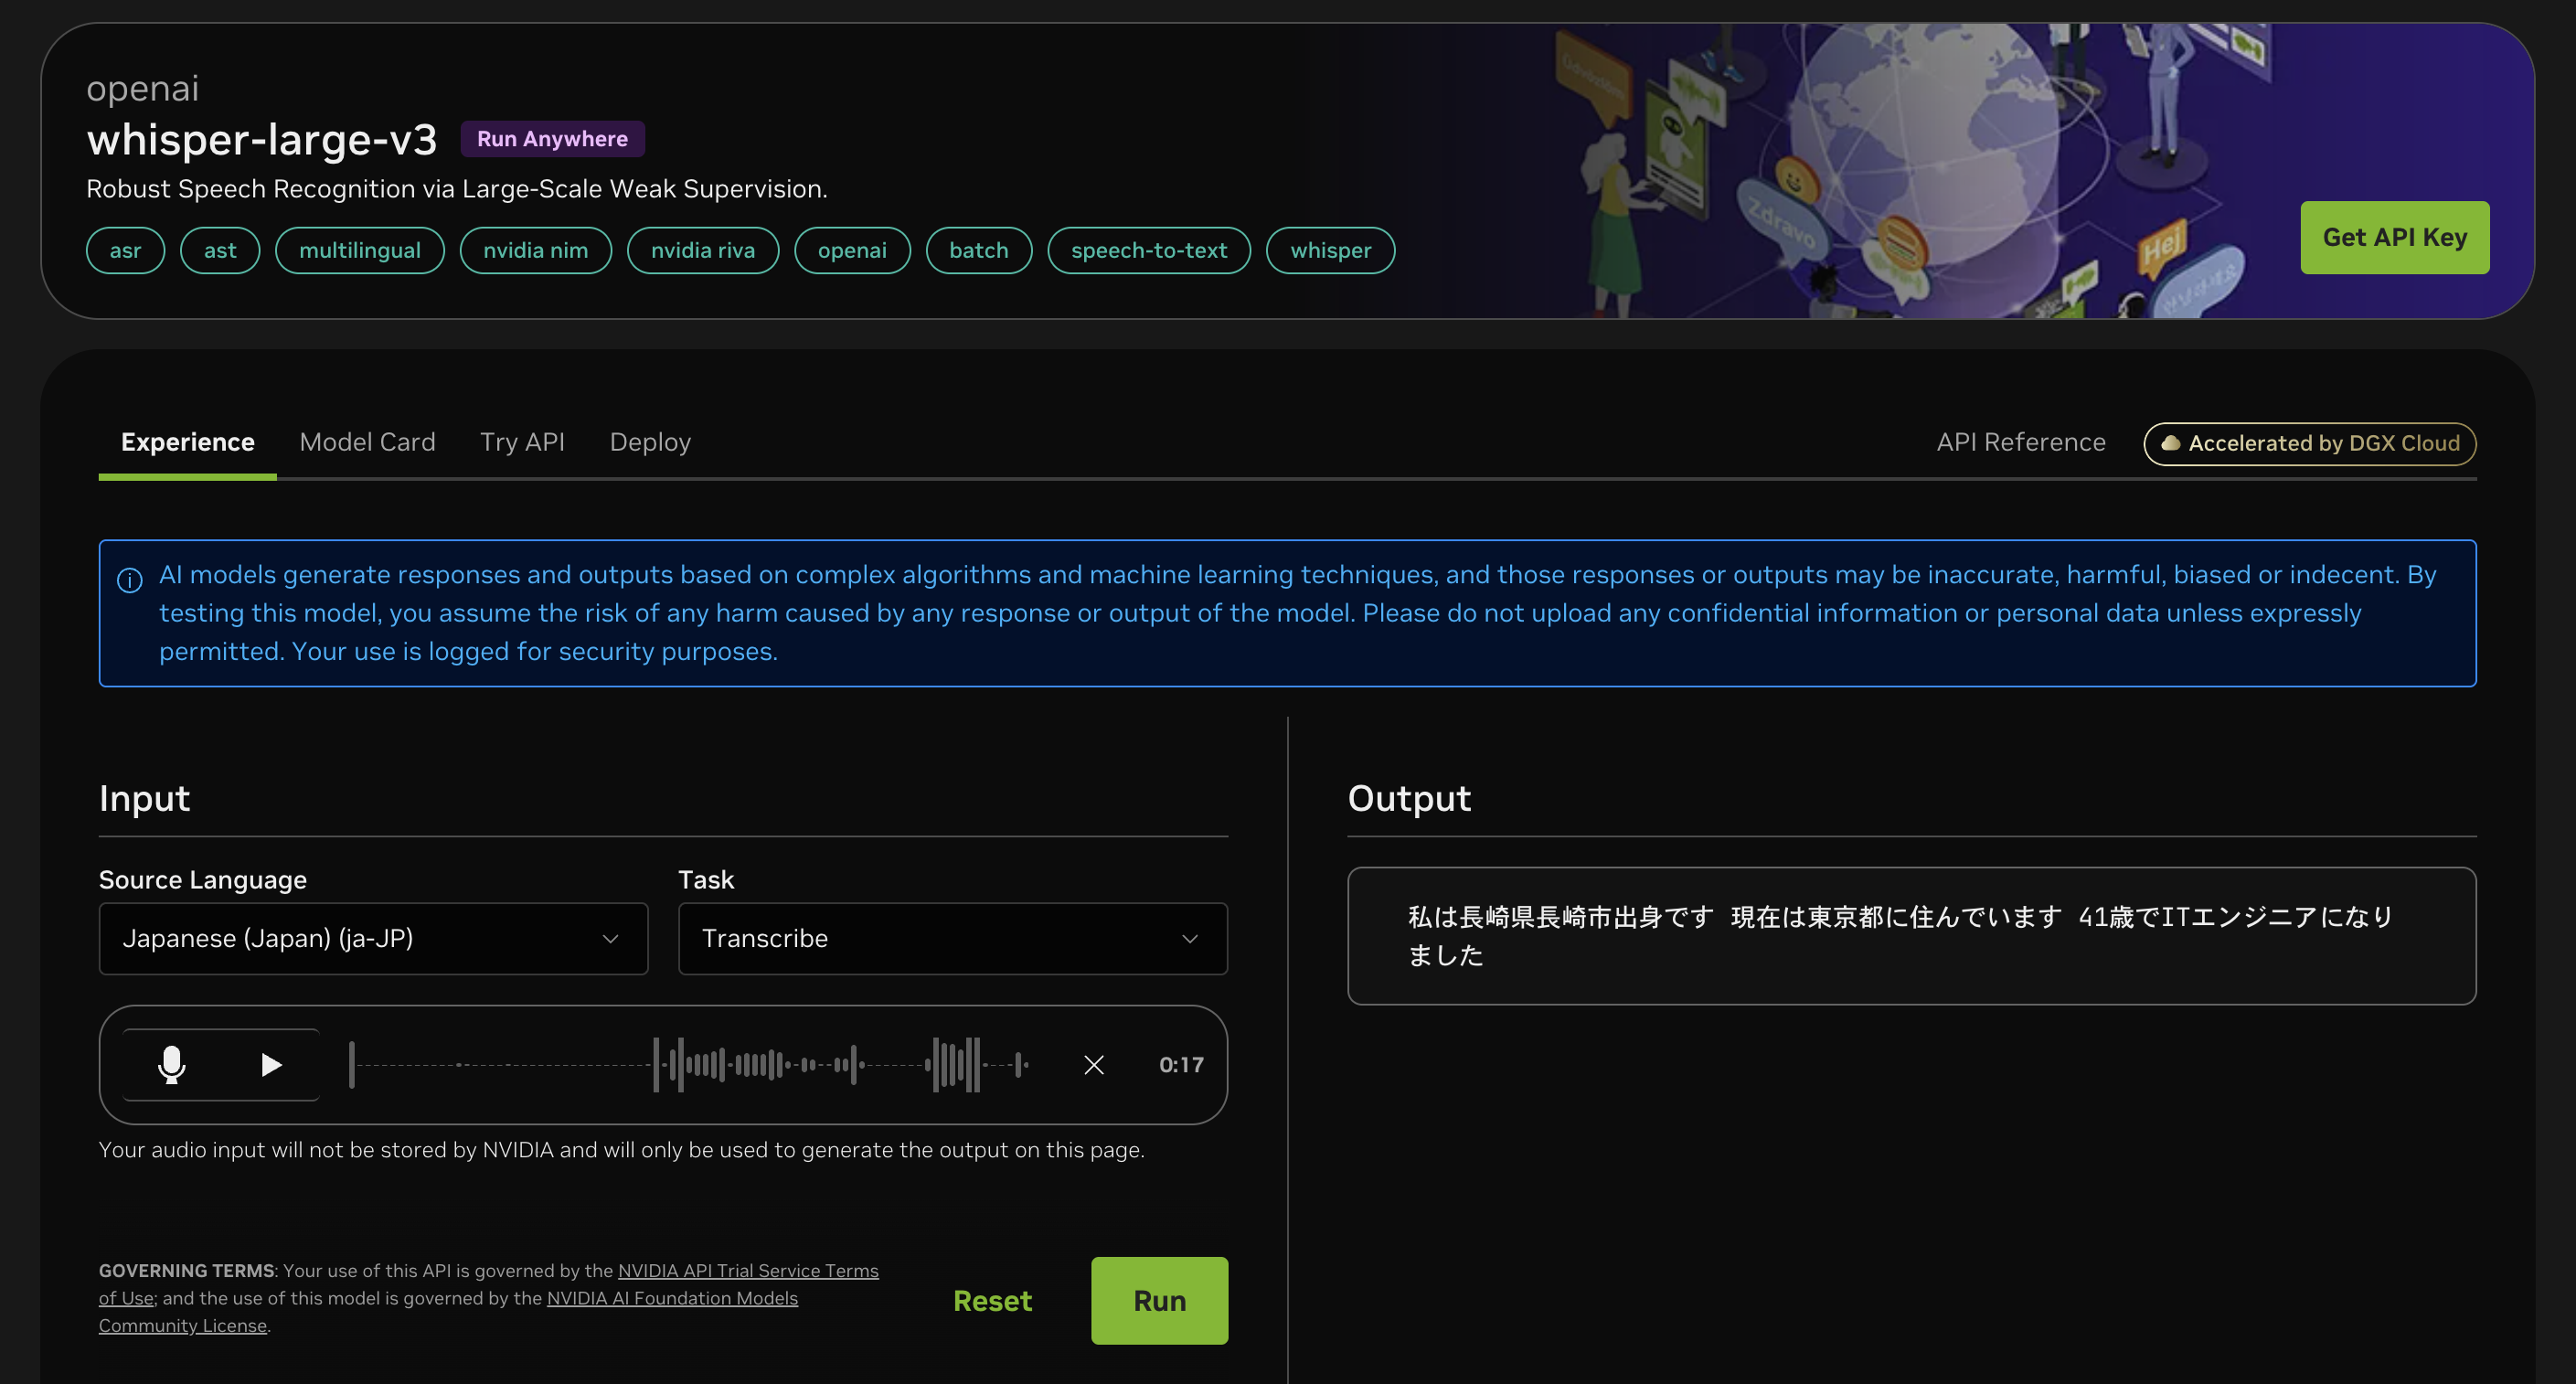Click the microphone record icon
Screen dimensions: 2576x1384
point(171,1064)
